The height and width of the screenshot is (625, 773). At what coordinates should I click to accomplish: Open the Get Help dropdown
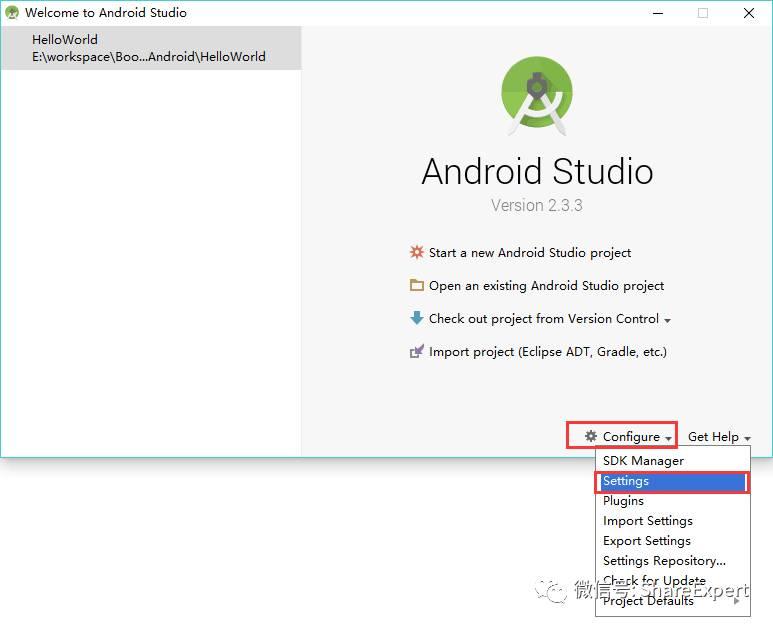[719, 437]
